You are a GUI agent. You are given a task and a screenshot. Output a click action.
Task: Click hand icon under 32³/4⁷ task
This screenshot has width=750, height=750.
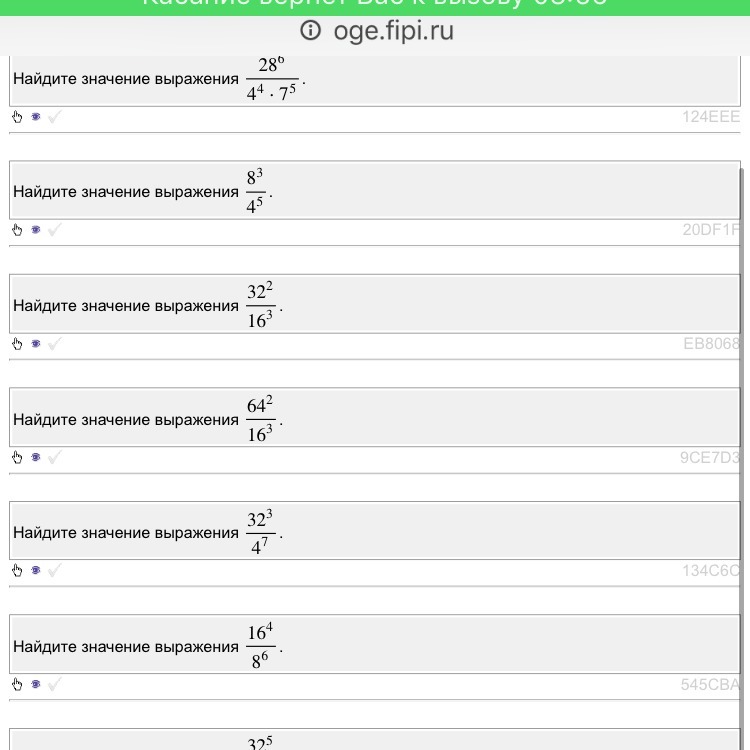tap(17, 571)
